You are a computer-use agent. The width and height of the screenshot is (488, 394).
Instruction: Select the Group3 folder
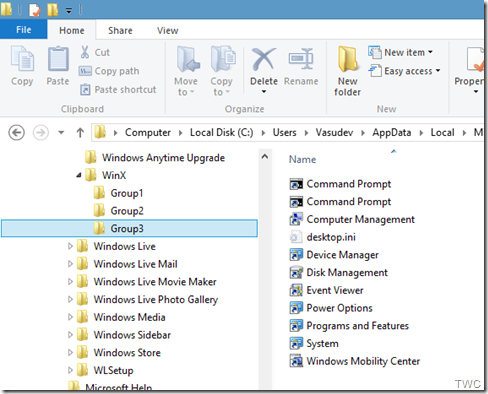129,228
